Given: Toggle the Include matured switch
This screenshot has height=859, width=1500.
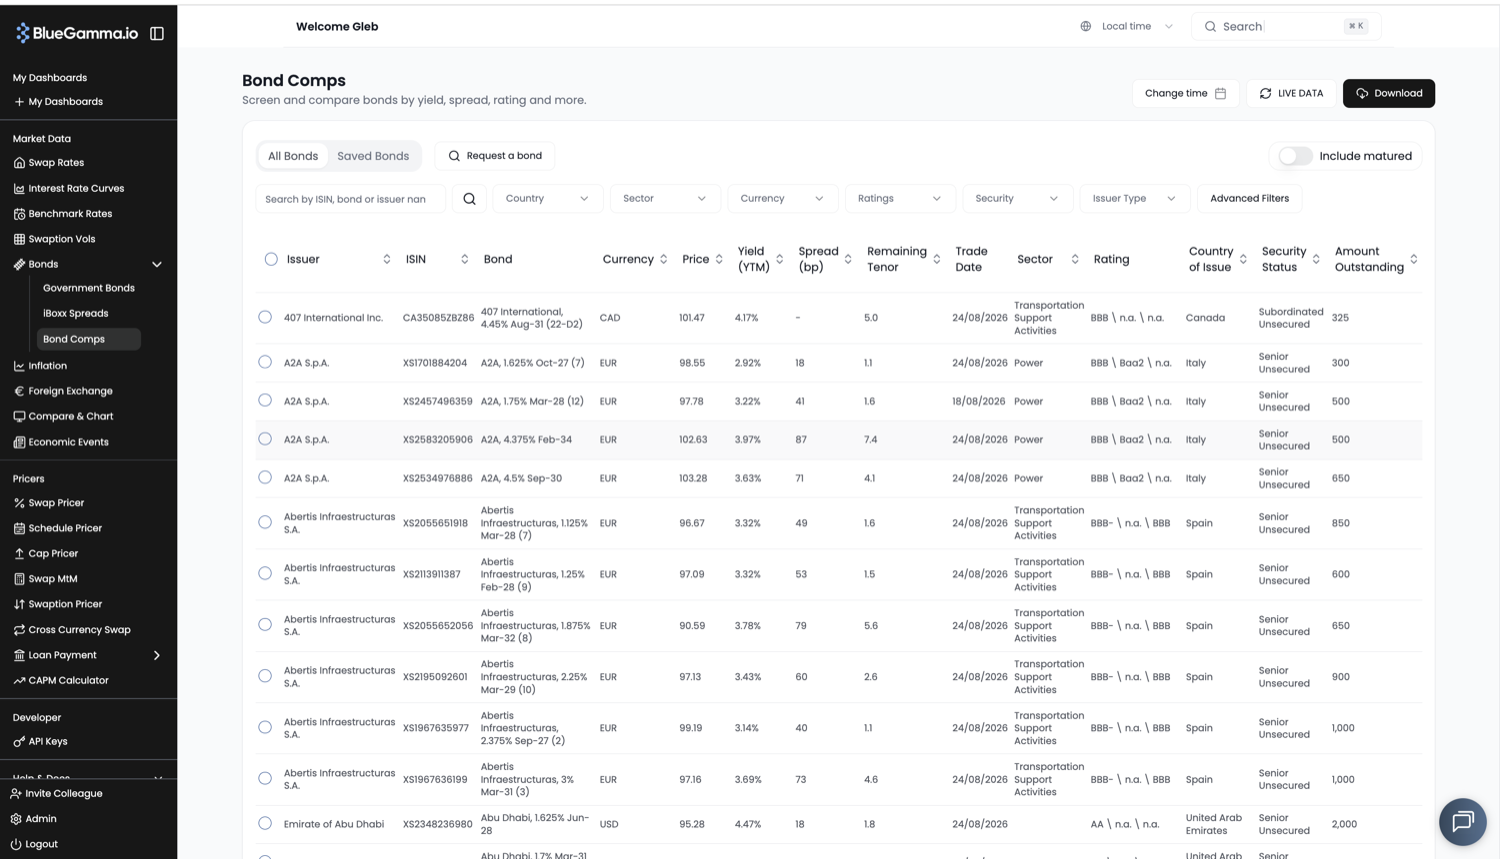Looking at the screenshot, I should click(x=1295, y=156).
